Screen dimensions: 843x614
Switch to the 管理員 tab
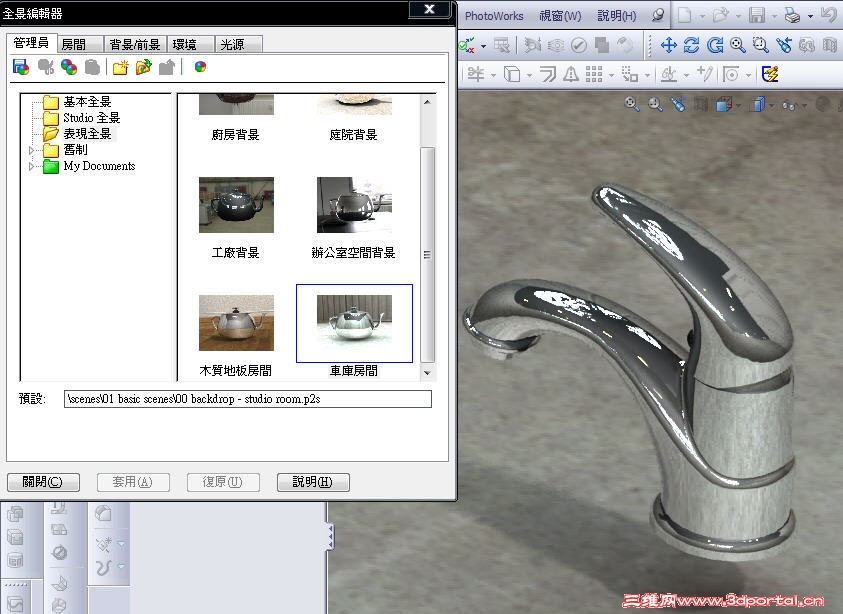[31, 42]
